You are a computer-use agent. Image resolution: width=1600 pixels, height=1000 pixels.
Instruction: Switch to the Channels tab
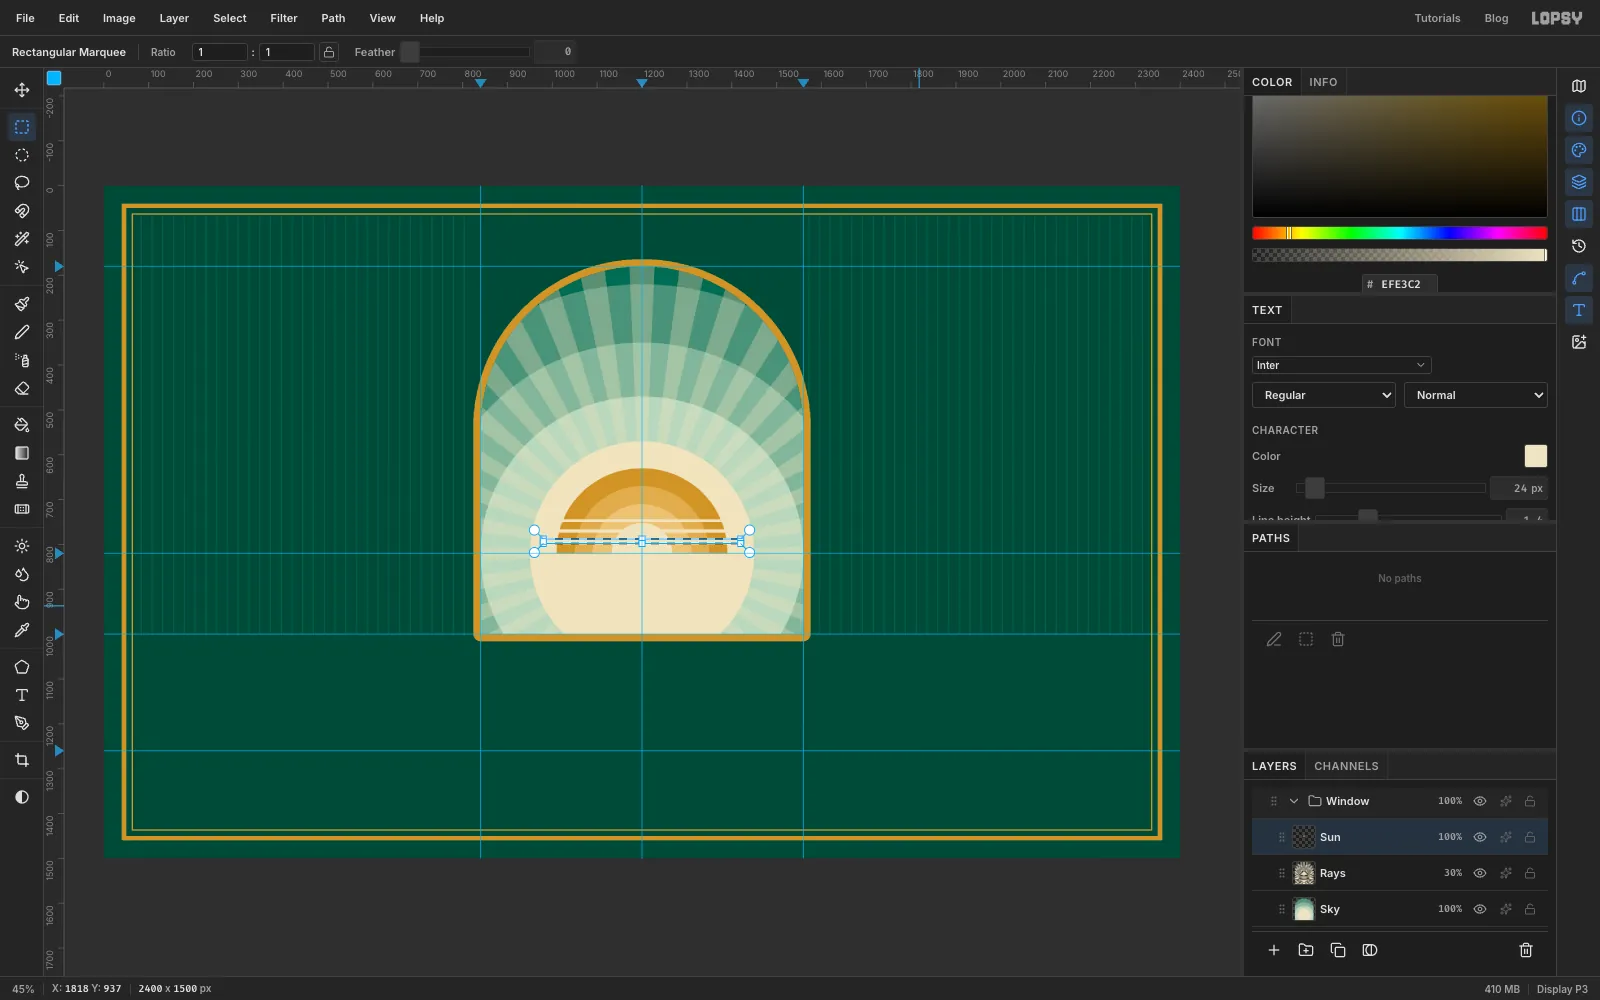(x=1346, y=766)
